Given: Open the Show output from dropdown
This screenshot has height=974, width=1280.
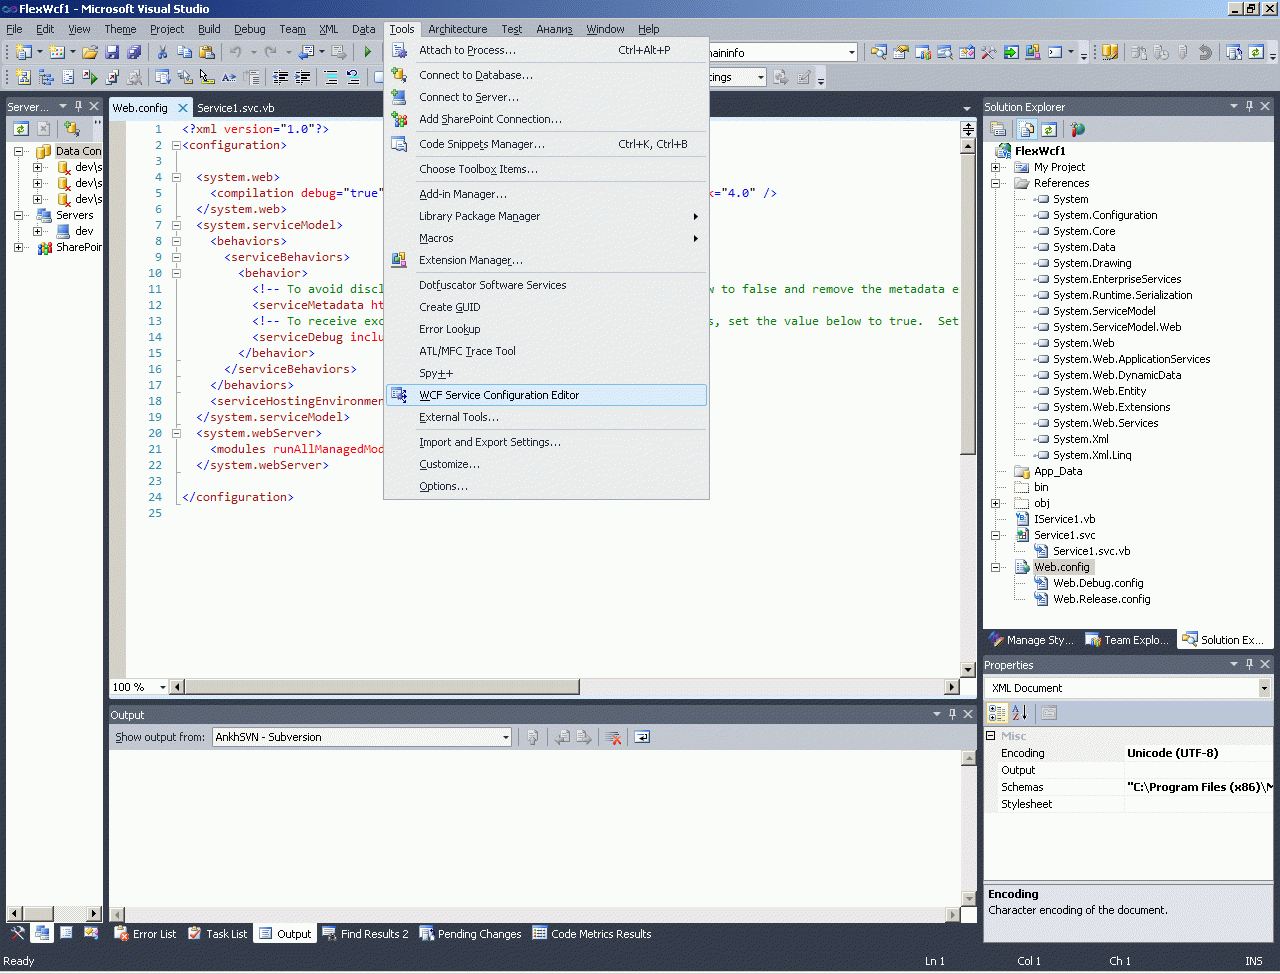Looking at the screenshot, I should (505, 737).
